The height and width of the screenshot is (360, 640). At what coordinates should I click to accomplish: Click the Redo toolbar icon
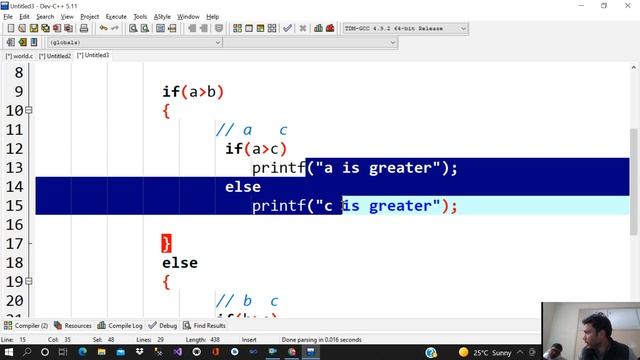point(115,28)
